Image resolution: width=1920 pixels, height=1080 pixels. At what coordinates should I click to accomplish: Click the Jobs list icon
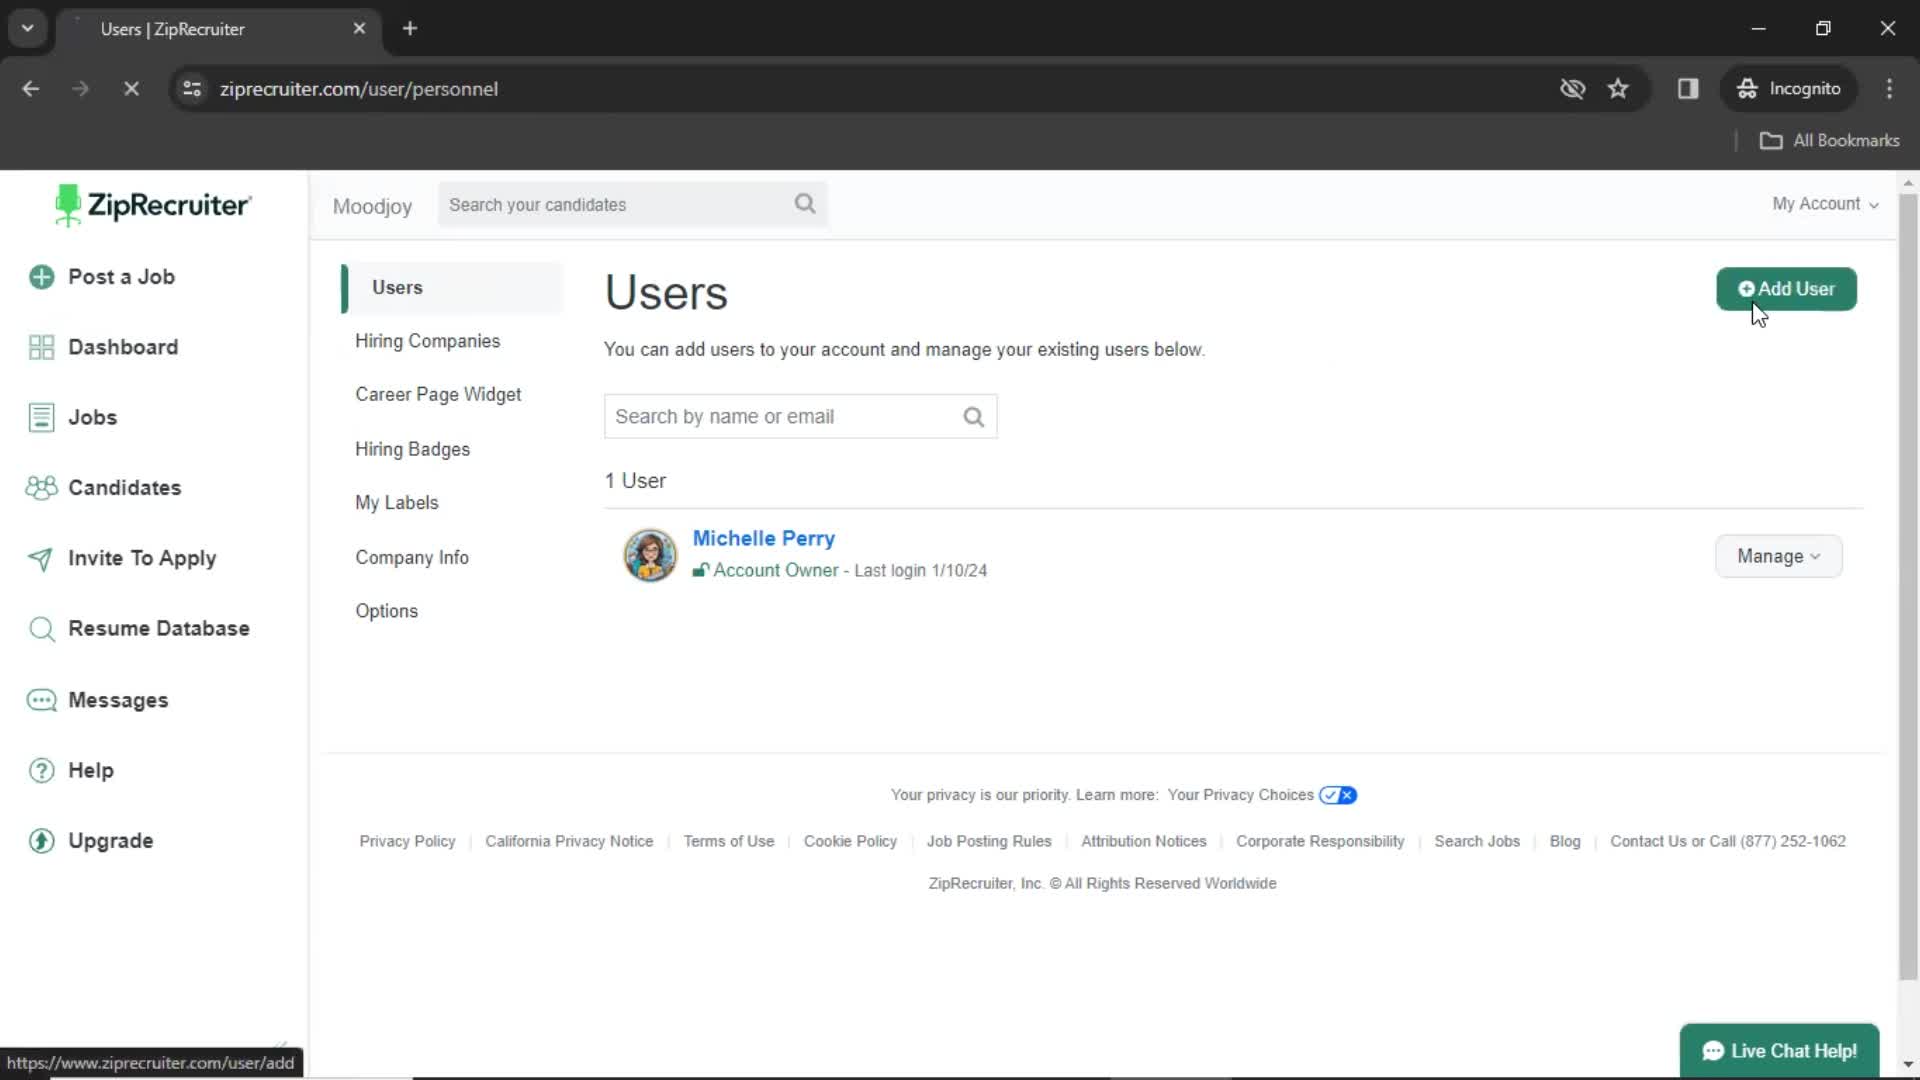pyautogui.click(x=41, y=417)
